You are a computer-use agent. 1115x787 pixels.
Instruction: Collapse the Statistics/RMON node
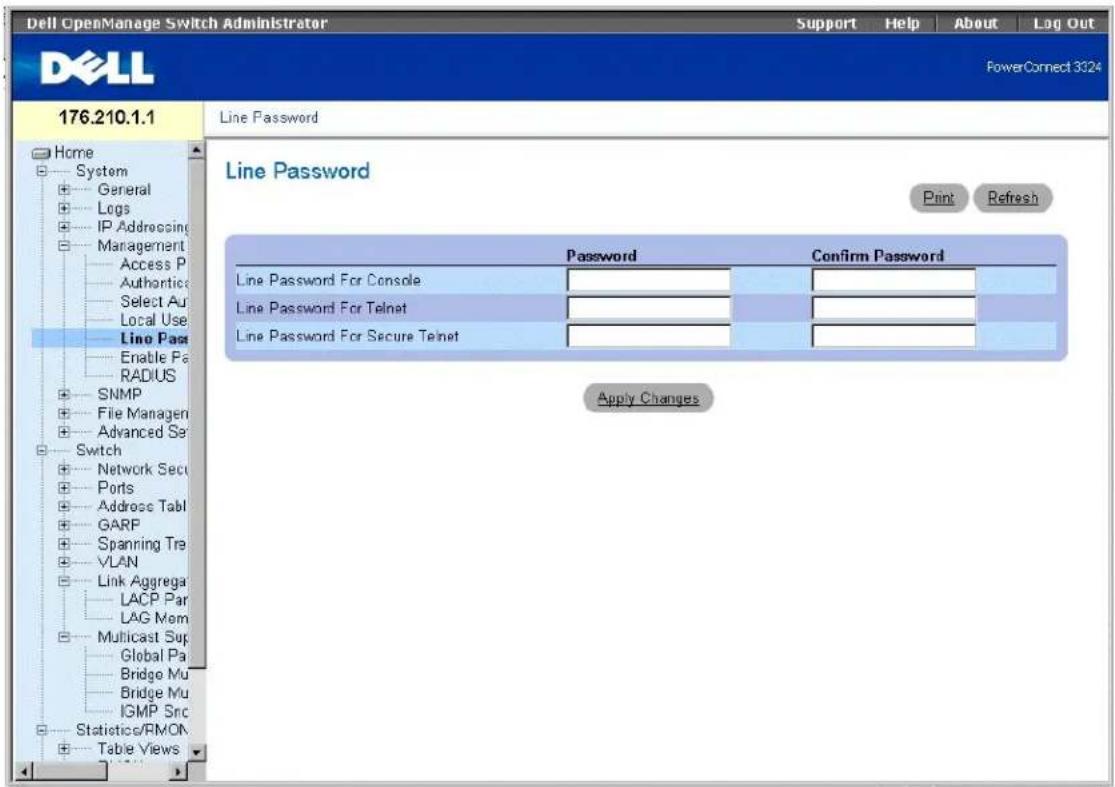[42, 730]
